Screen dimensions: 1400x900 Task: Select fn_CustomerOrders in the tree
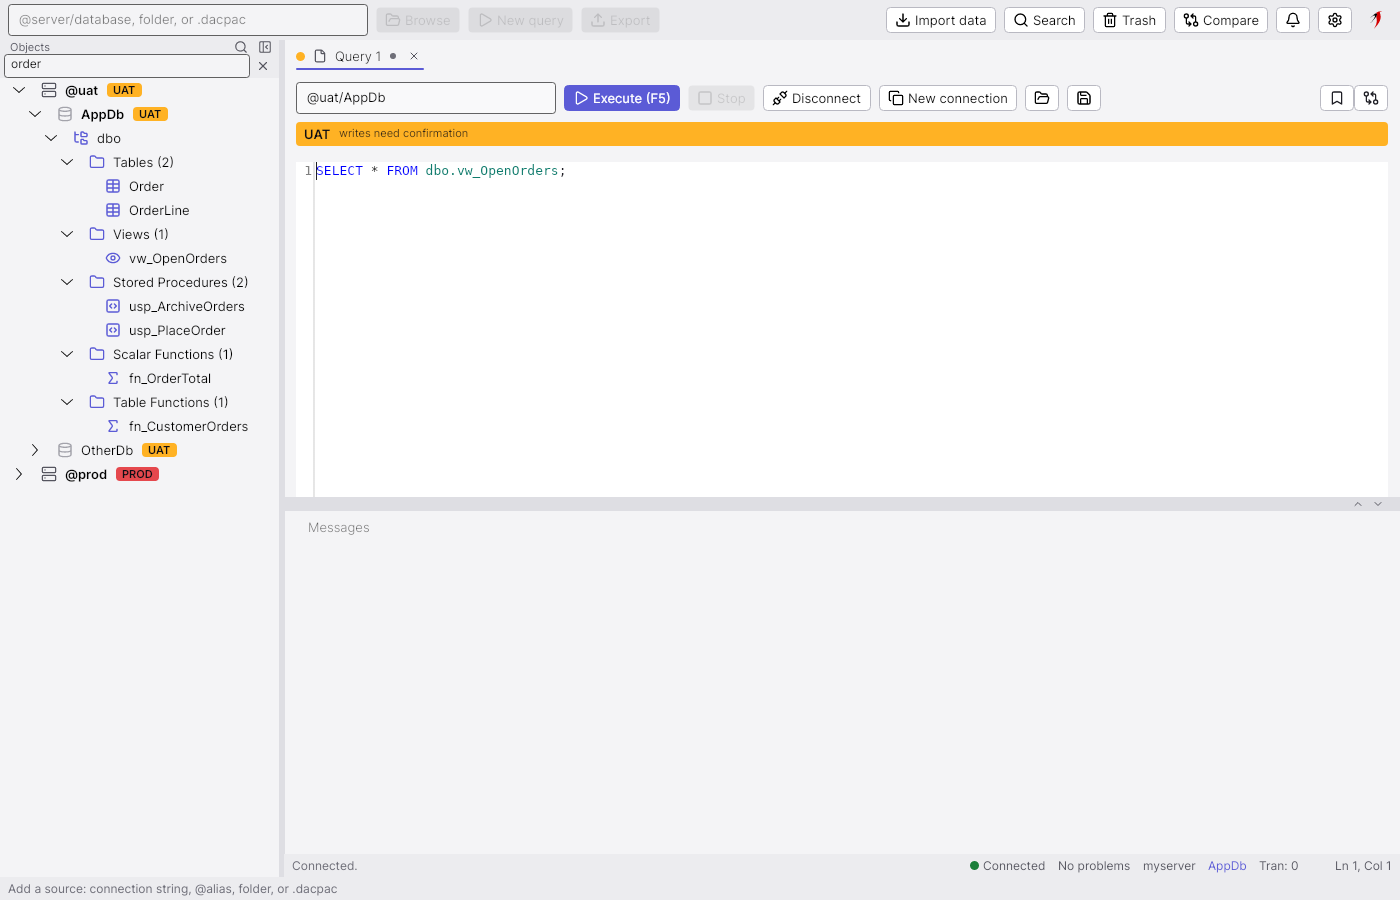tap(188, 426)
